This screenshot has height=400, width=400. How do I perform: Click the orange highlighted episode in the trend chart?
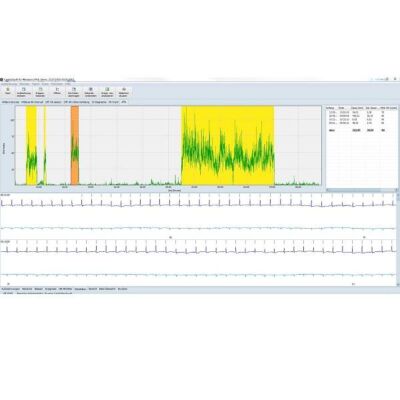click(x=75, y=145)
